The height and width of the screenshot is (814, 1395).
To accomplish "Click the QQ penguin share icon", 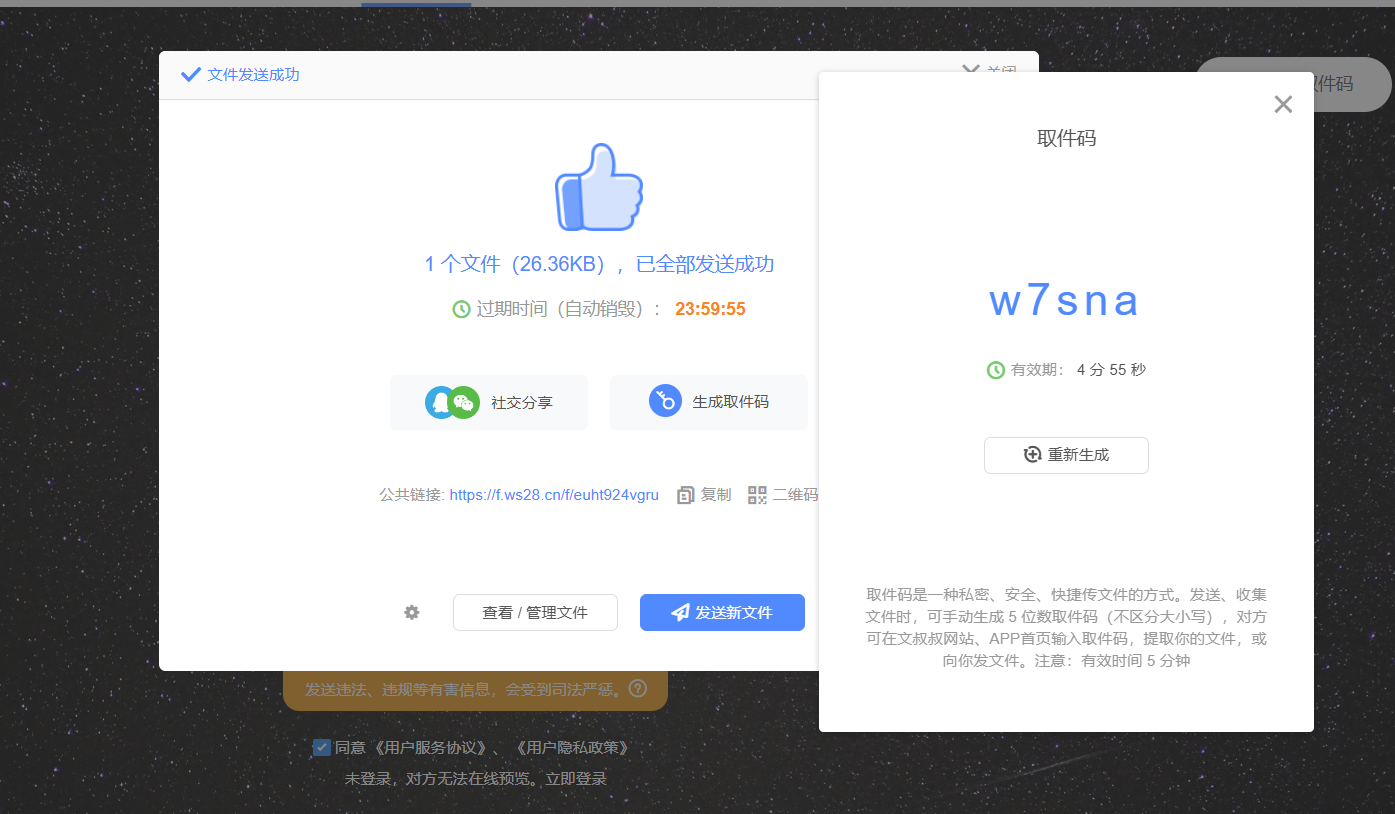I will point(440,402).
